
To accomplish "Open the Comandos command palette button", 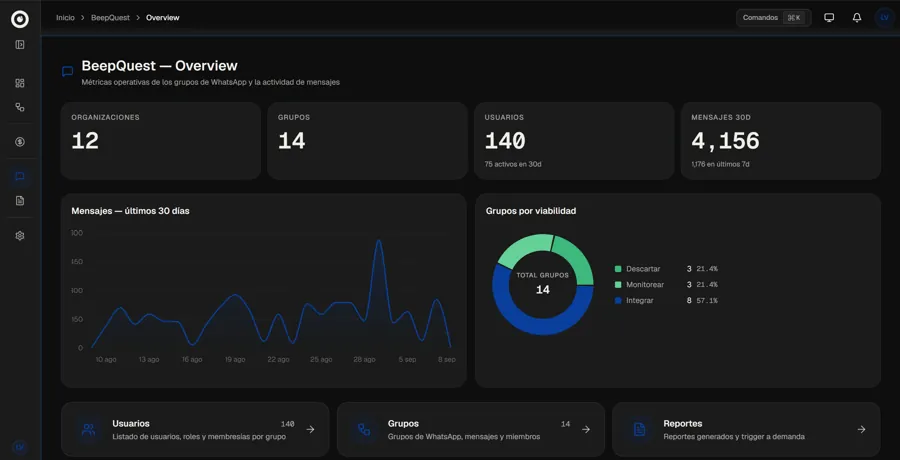I will pos(774,18).
